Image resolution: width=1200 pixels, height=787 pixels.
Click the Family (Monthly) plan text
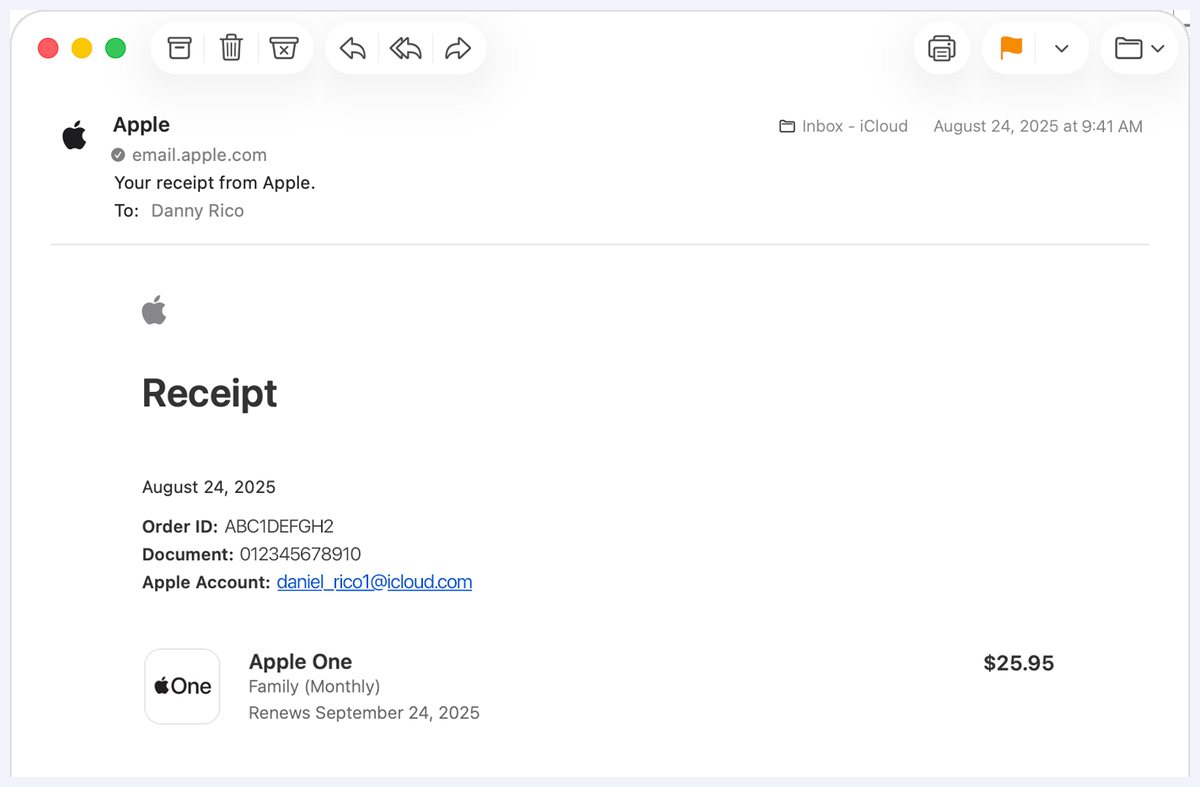coord(314,687)
